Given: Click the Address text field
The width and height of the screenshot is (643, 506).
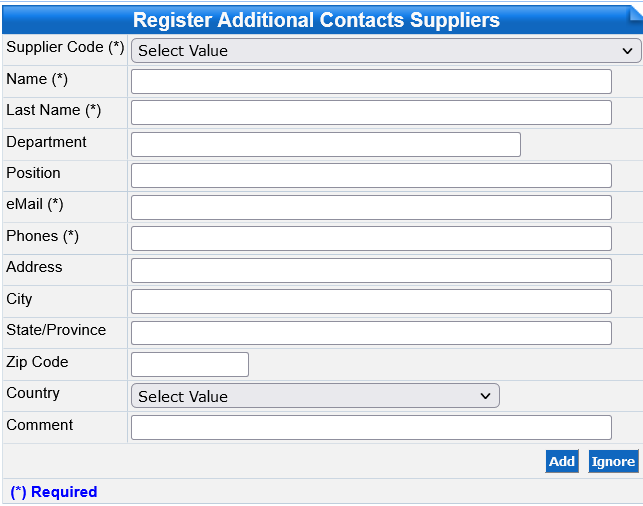Looking at the screenshot, I should pos(371,271).
